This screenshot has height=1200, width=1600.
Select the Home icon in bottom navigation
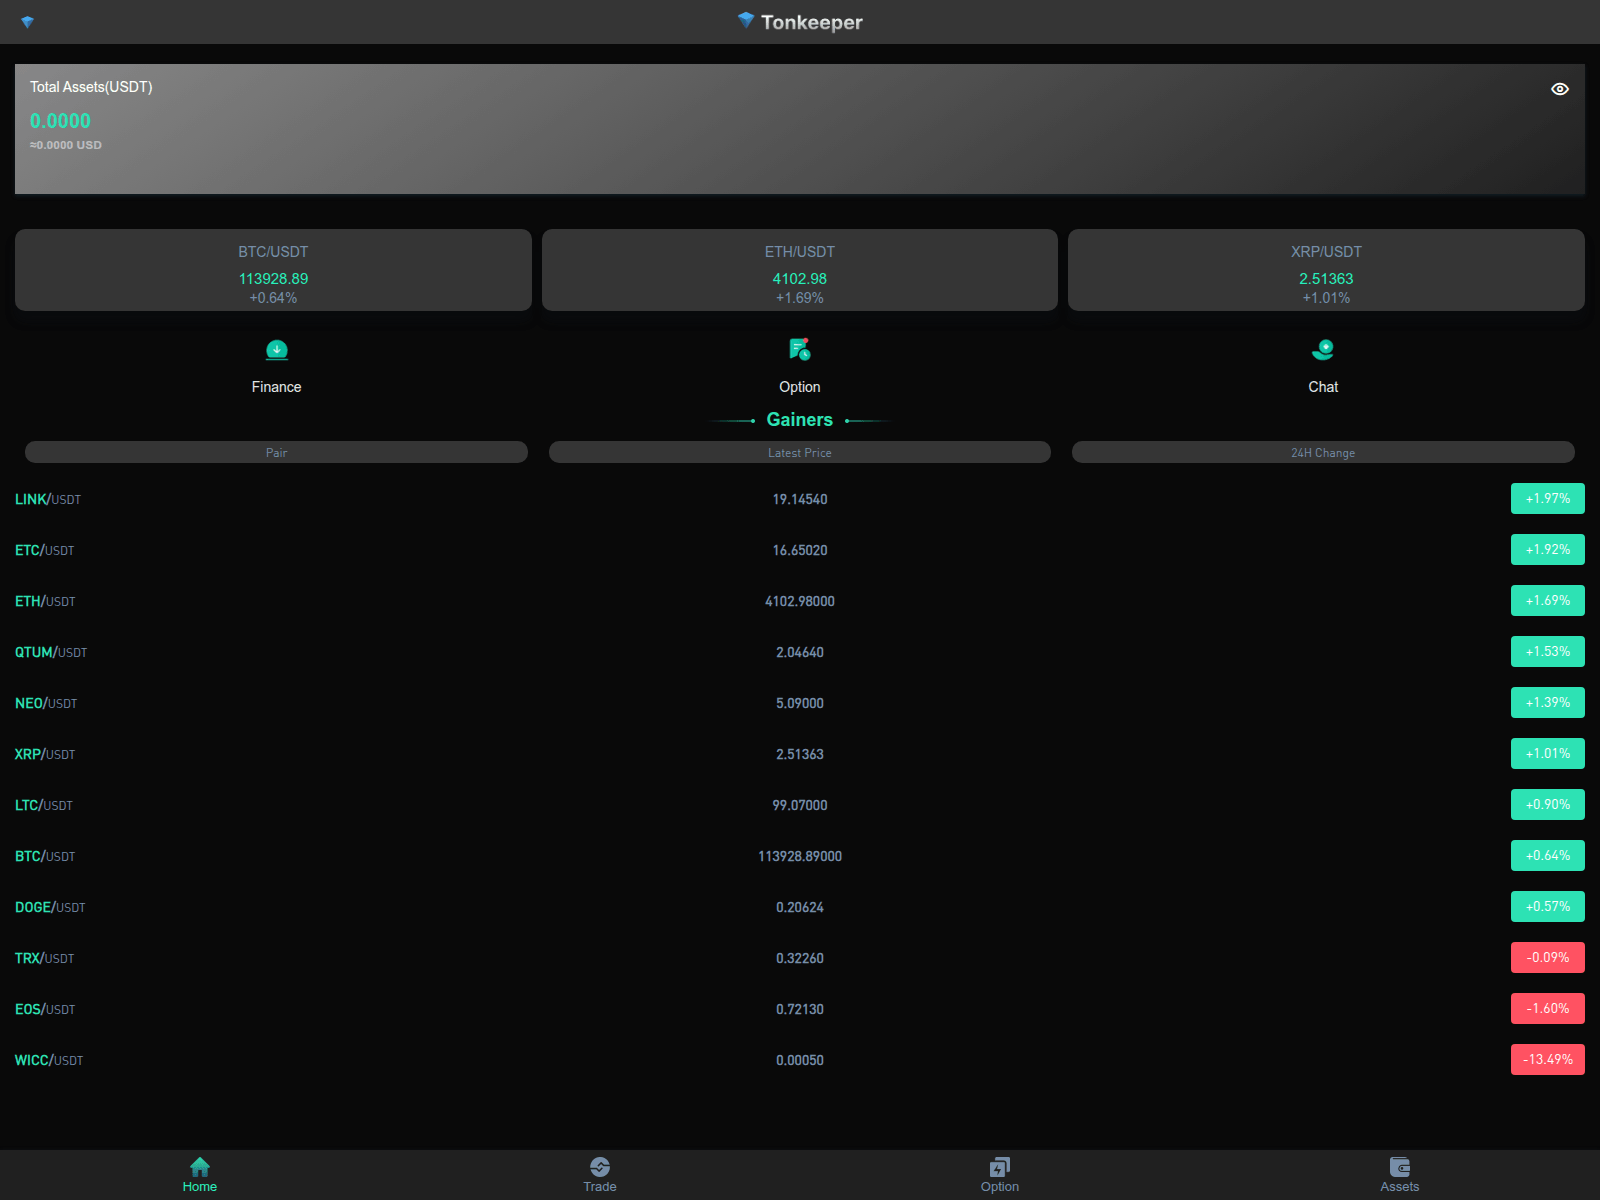(x=199, y=1166)
